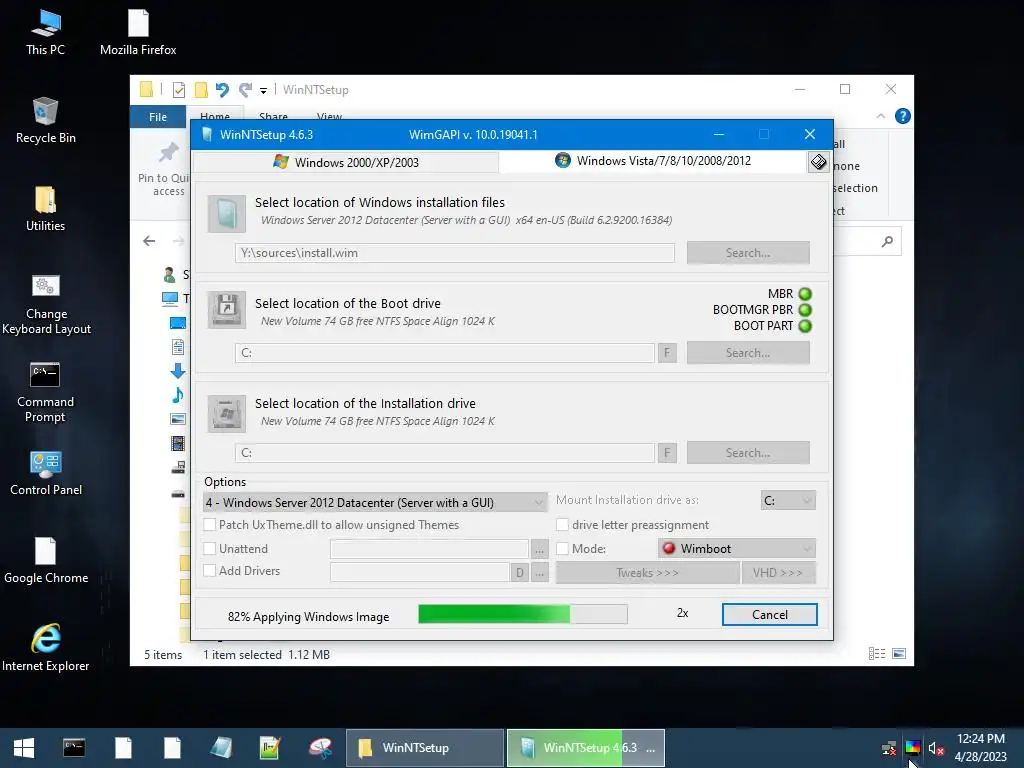Click Cancel to stop applying image
This screenshot has height=768, width=1024.
(769, 615)
